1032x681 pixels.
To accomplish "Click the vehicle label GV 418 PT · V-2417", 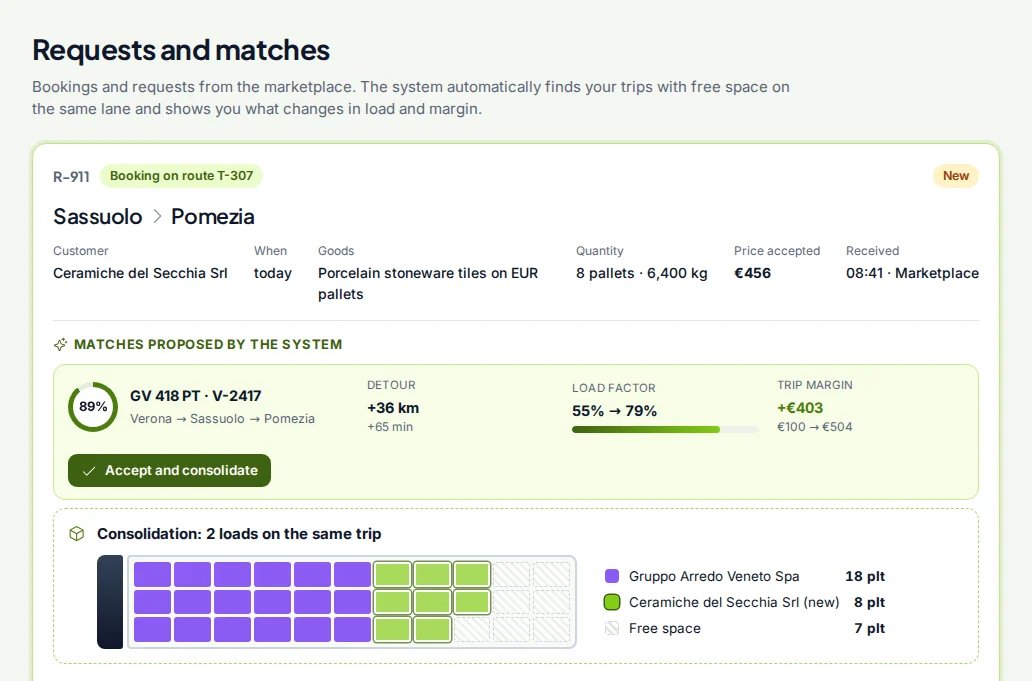I will (x=195, y=396).
